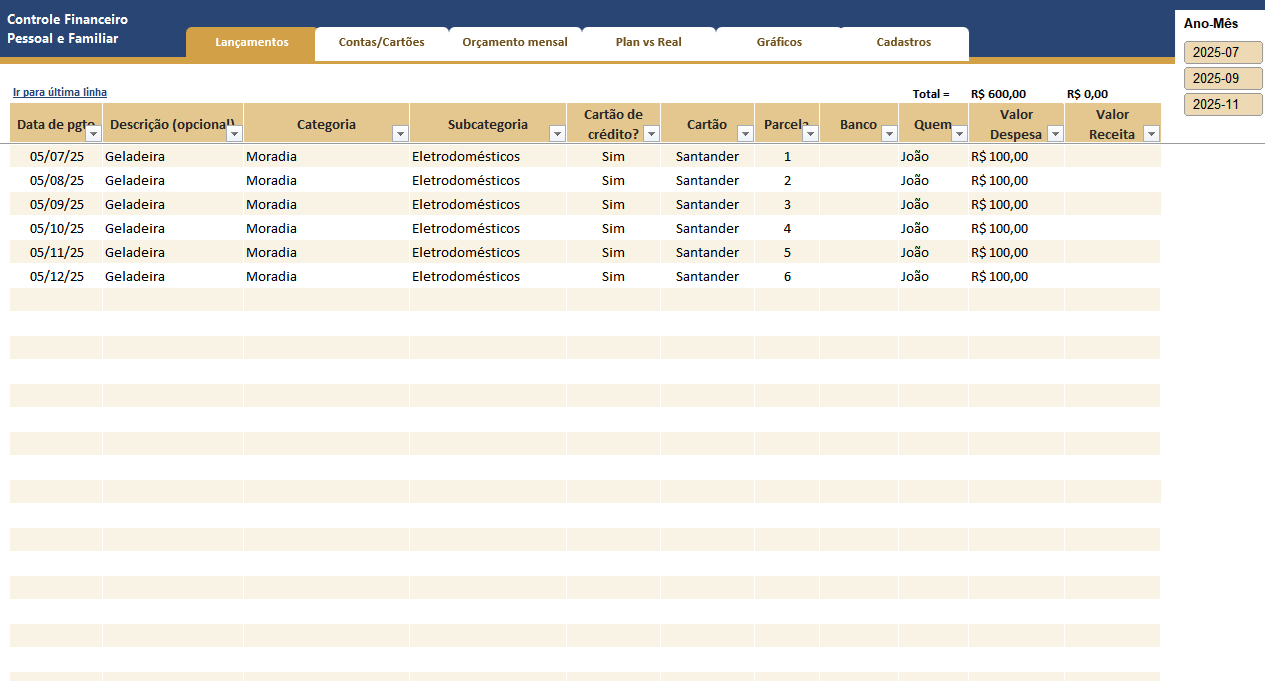1265x681 pixels.
Task: Click the Cartão de crédito filter arrow
Action: 651,134
